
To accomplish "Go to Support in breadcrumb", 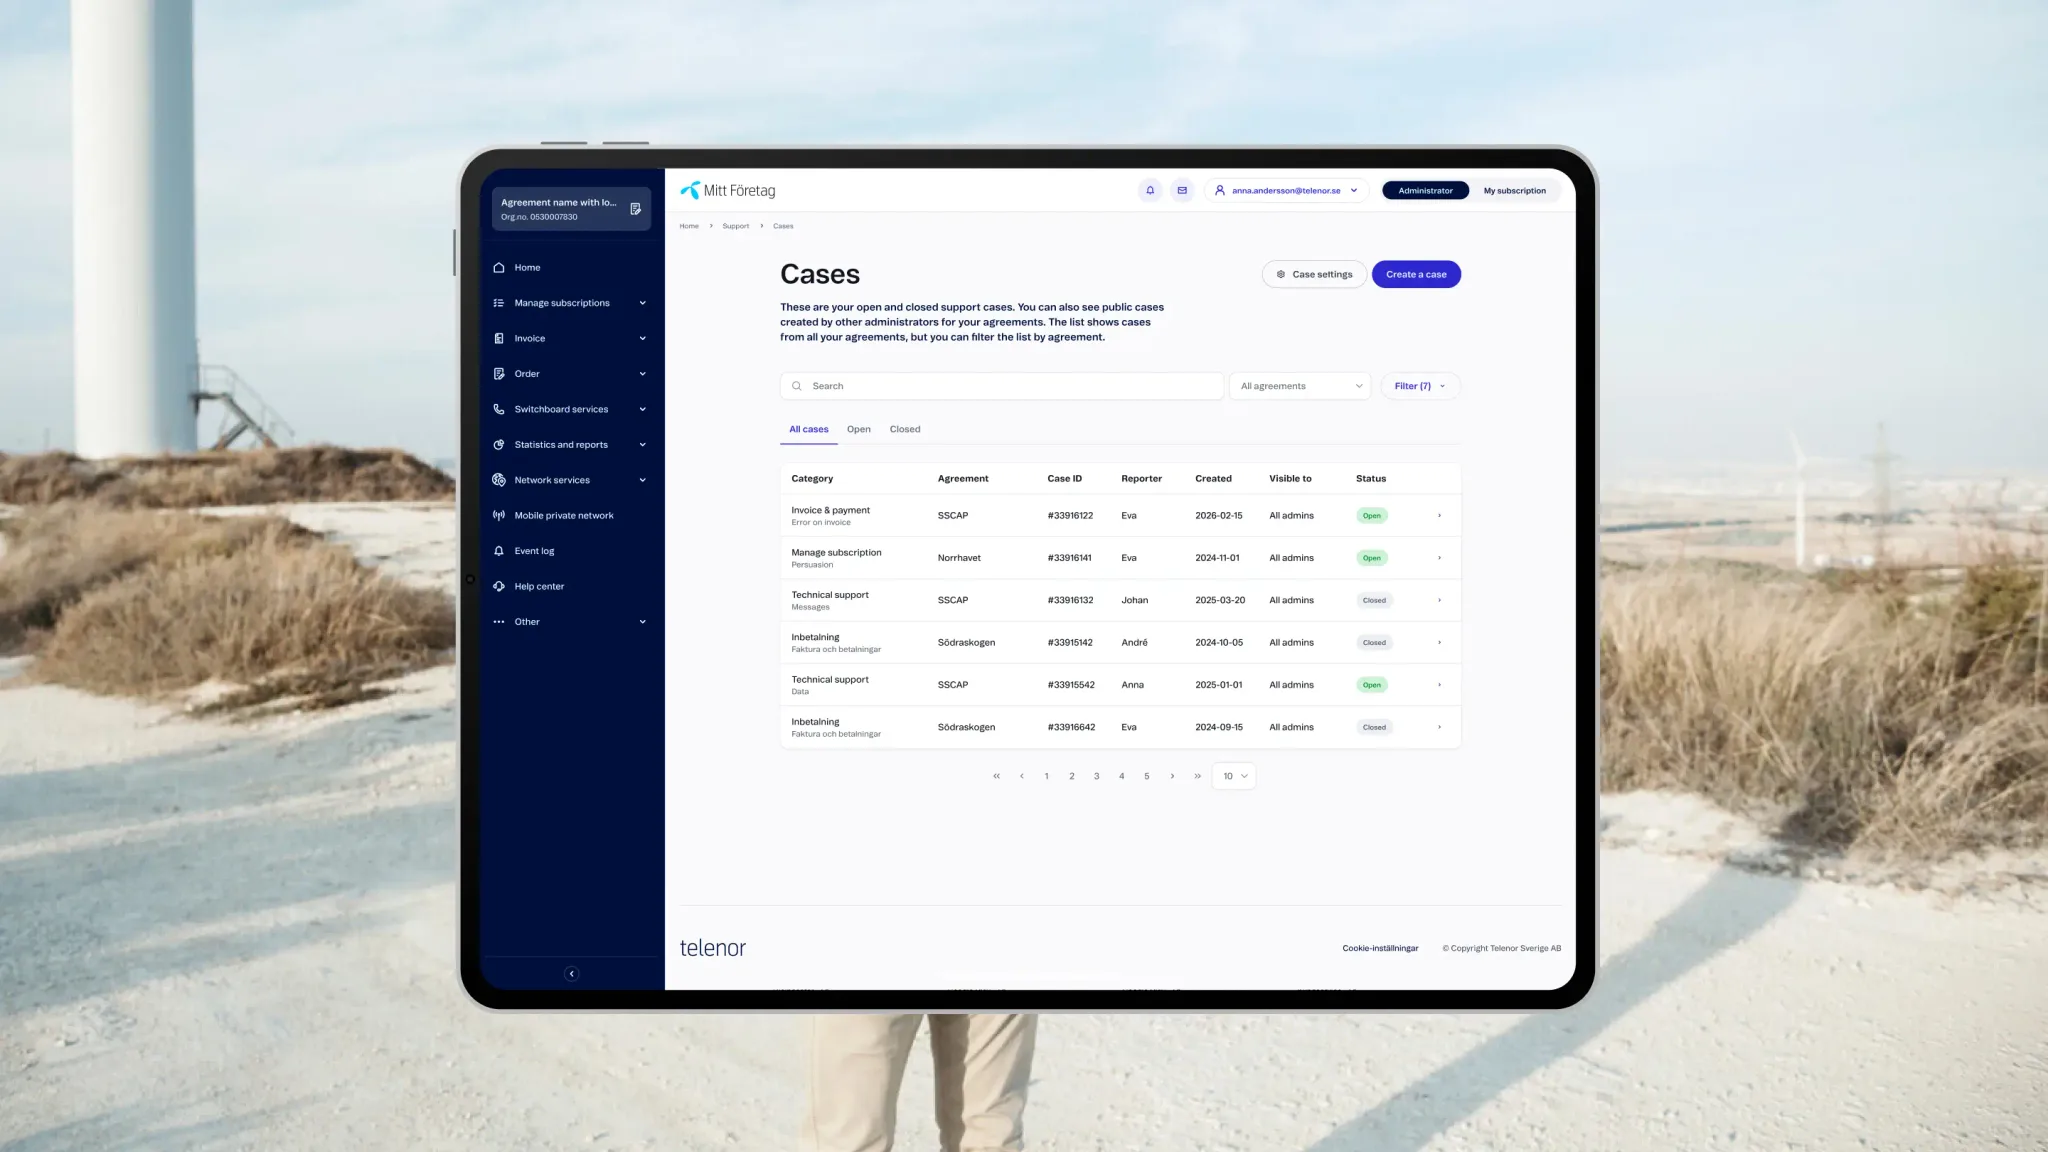I will click(x=735, y=226).
